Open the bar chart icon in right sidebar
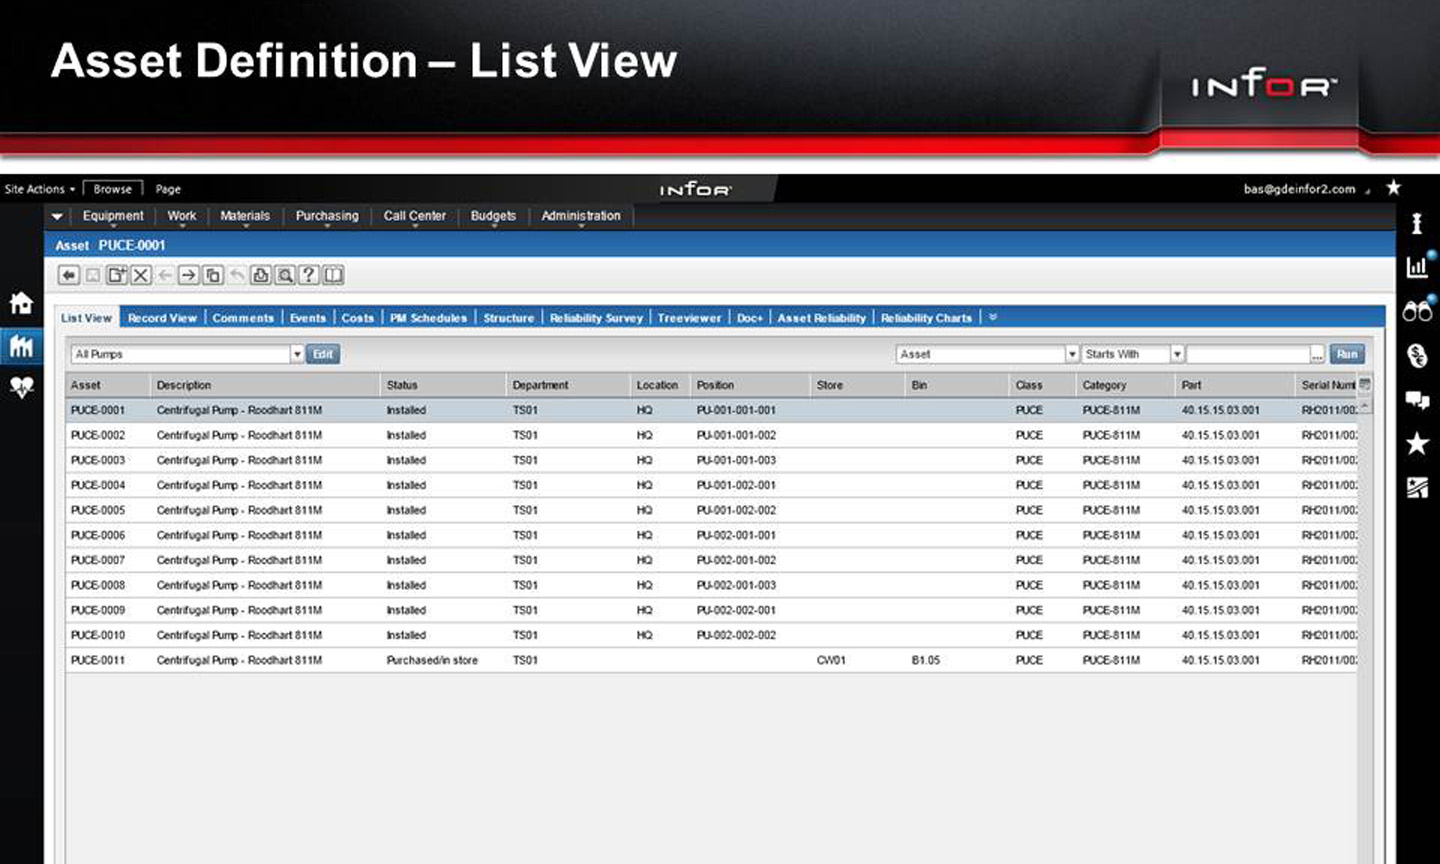 click(1418, 266)
